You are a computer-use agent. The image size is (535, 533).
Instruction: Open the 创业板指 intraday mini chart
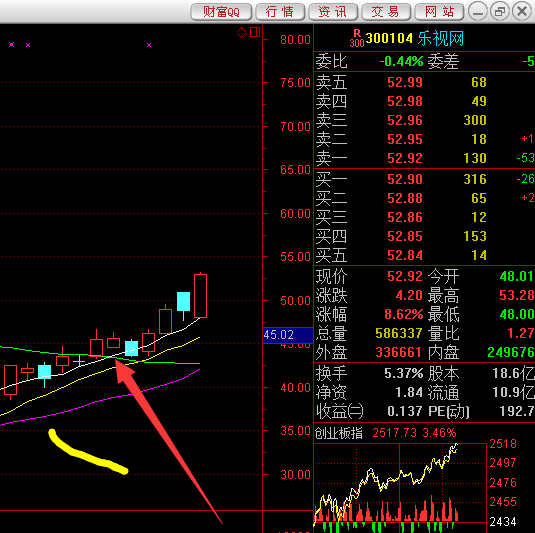tap(400, 488)
